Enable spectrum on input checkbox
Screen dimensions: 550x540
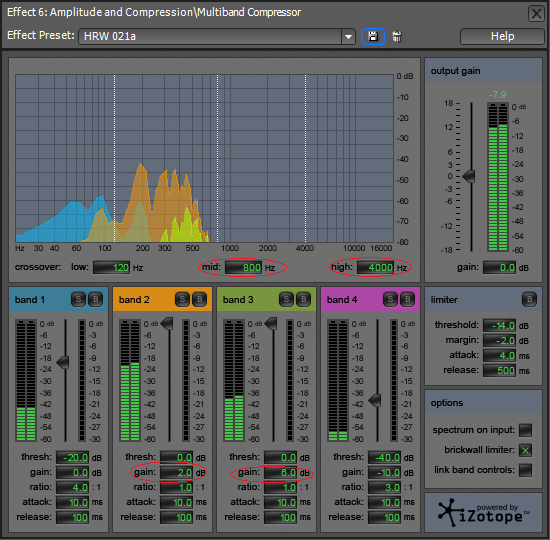coord(525,430)
